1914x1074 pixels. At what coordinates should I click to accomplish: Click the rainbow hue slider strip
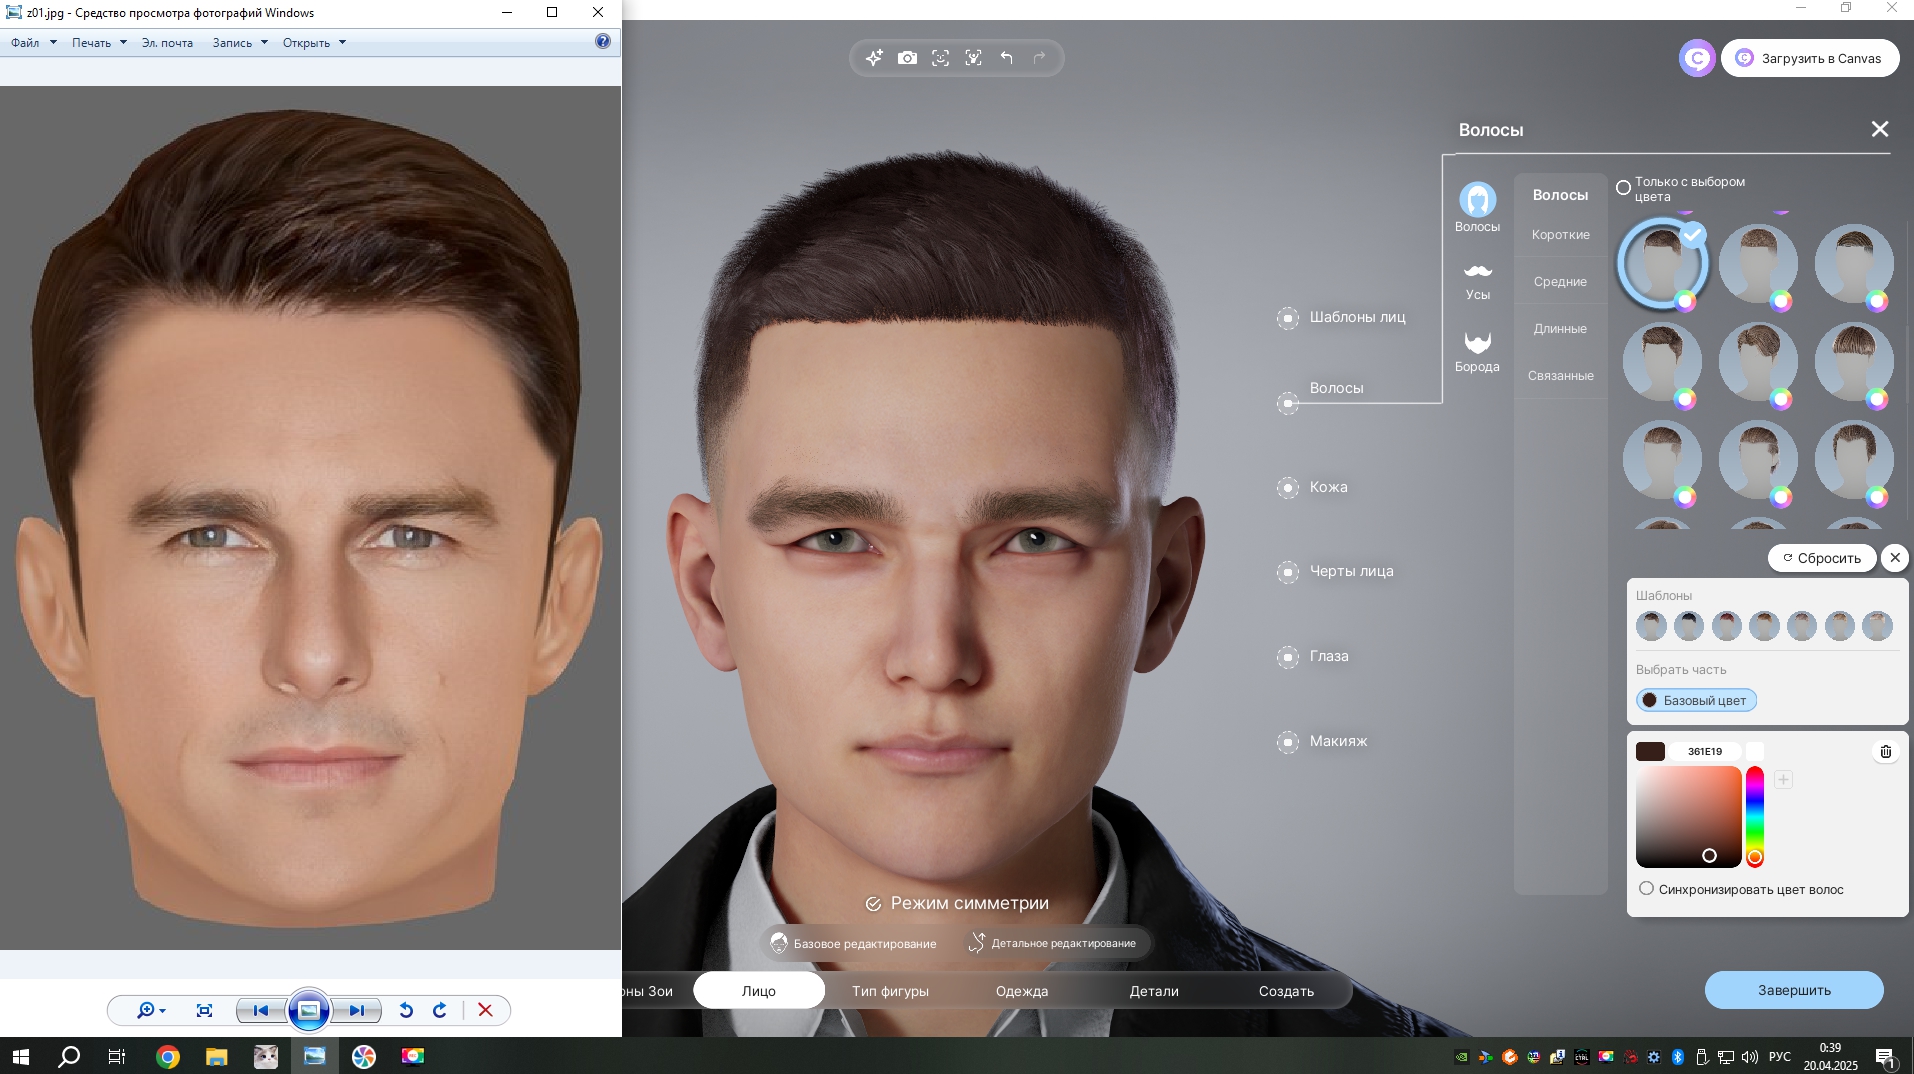[1754, 810]
